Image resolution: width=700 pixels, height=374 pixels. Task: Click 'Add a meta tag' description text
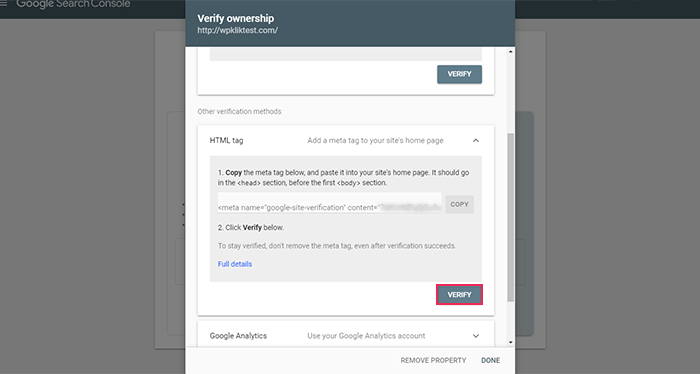375,141
